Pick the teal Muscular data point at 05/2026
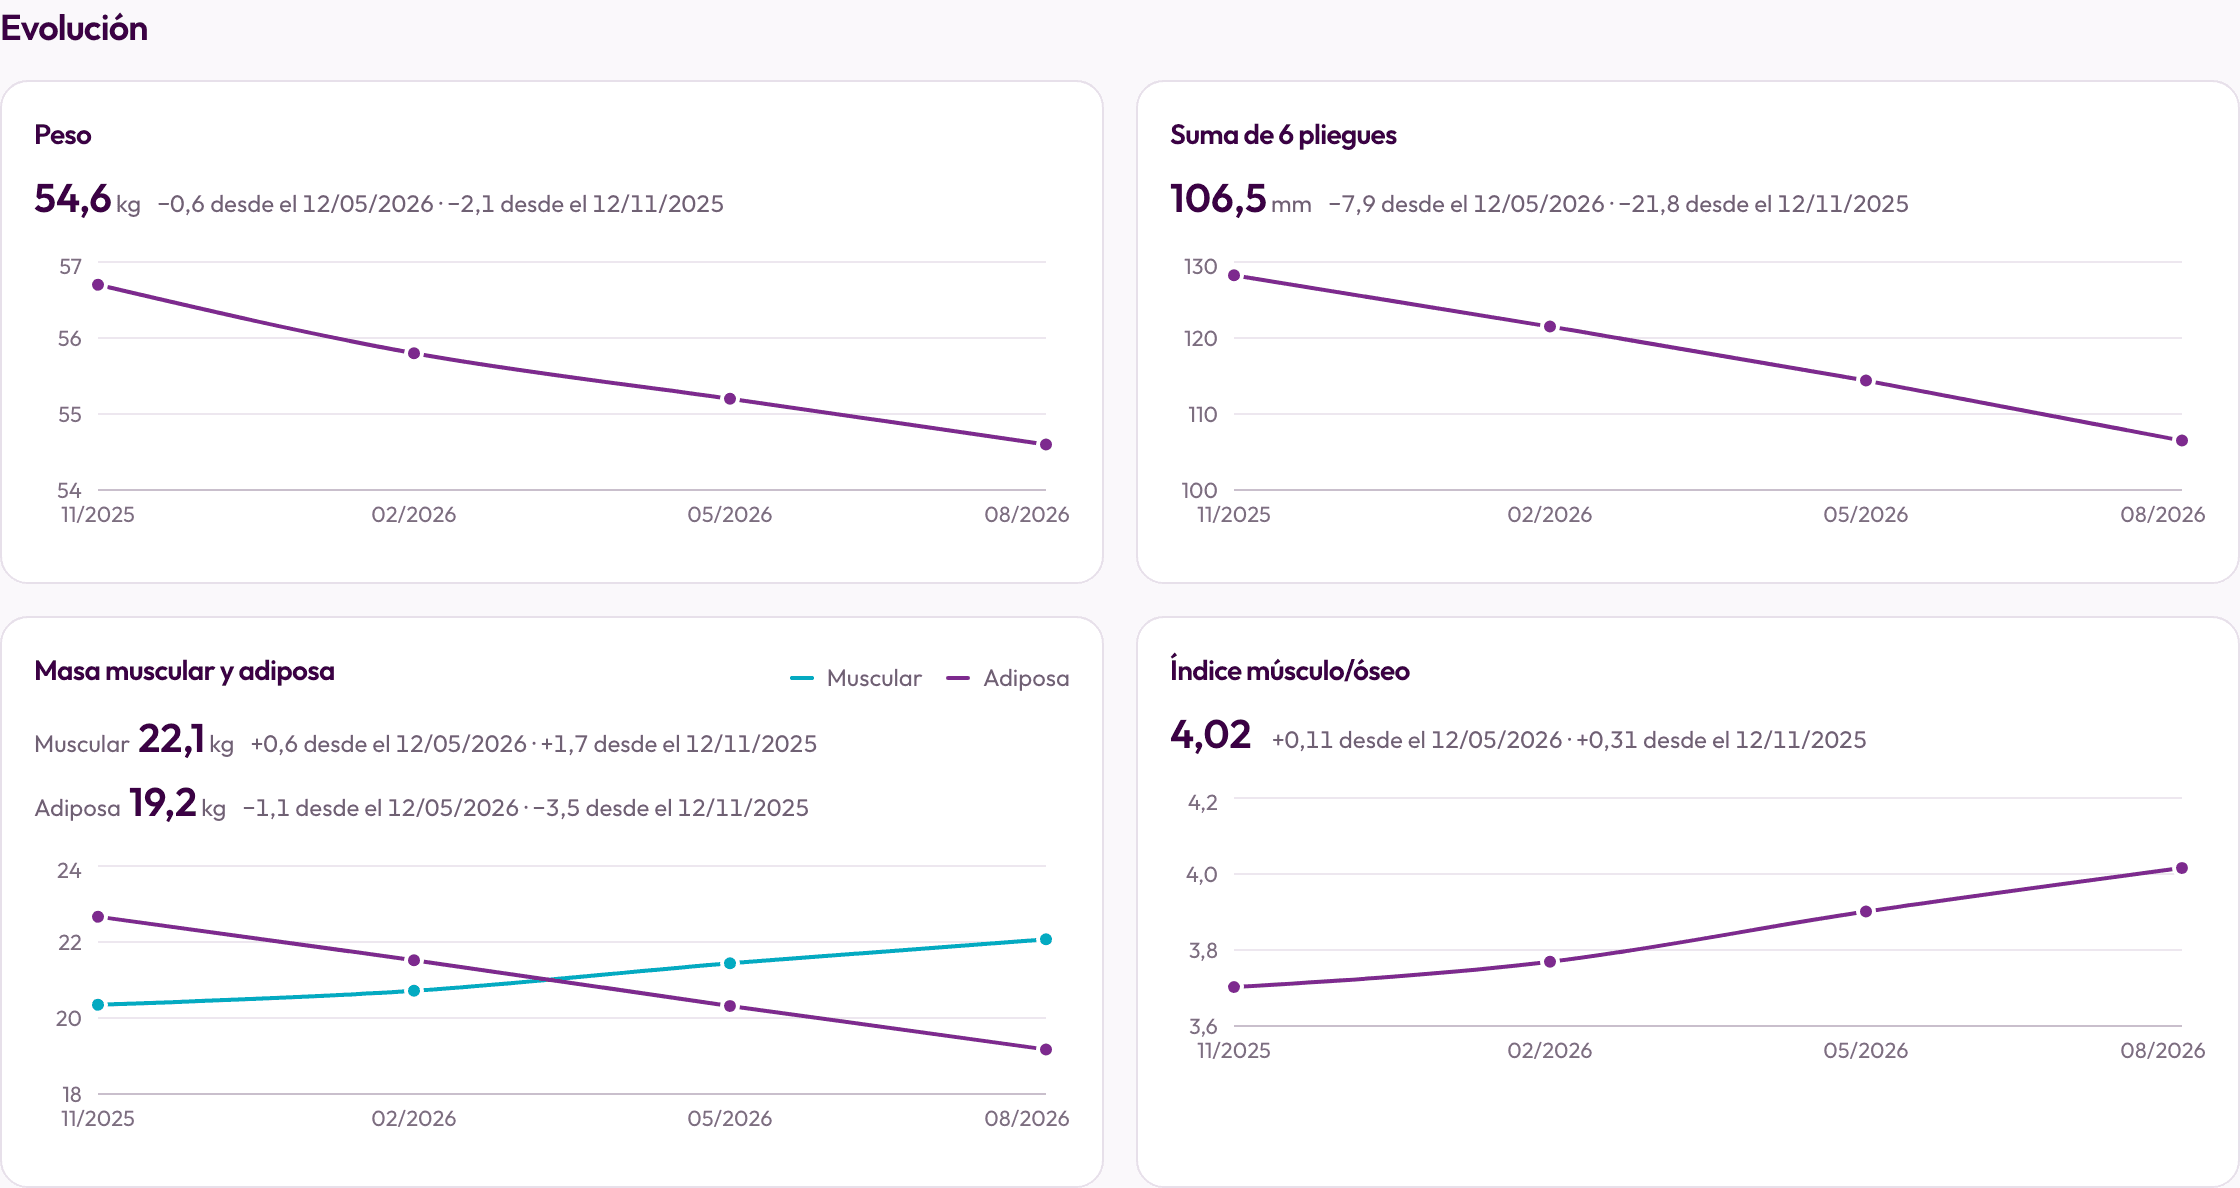The width and height of the screenshot is (2240, 1188). [730, 963]
